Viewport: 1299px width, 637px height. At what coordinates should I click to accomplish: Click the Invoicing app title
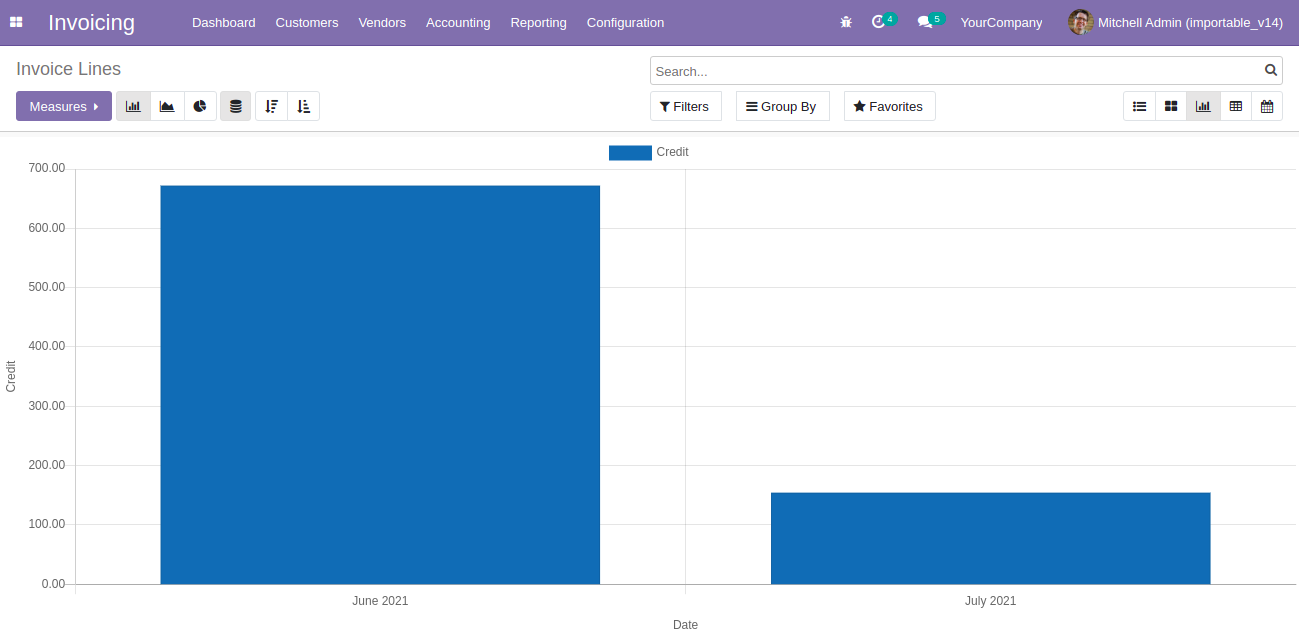(91, 22)
